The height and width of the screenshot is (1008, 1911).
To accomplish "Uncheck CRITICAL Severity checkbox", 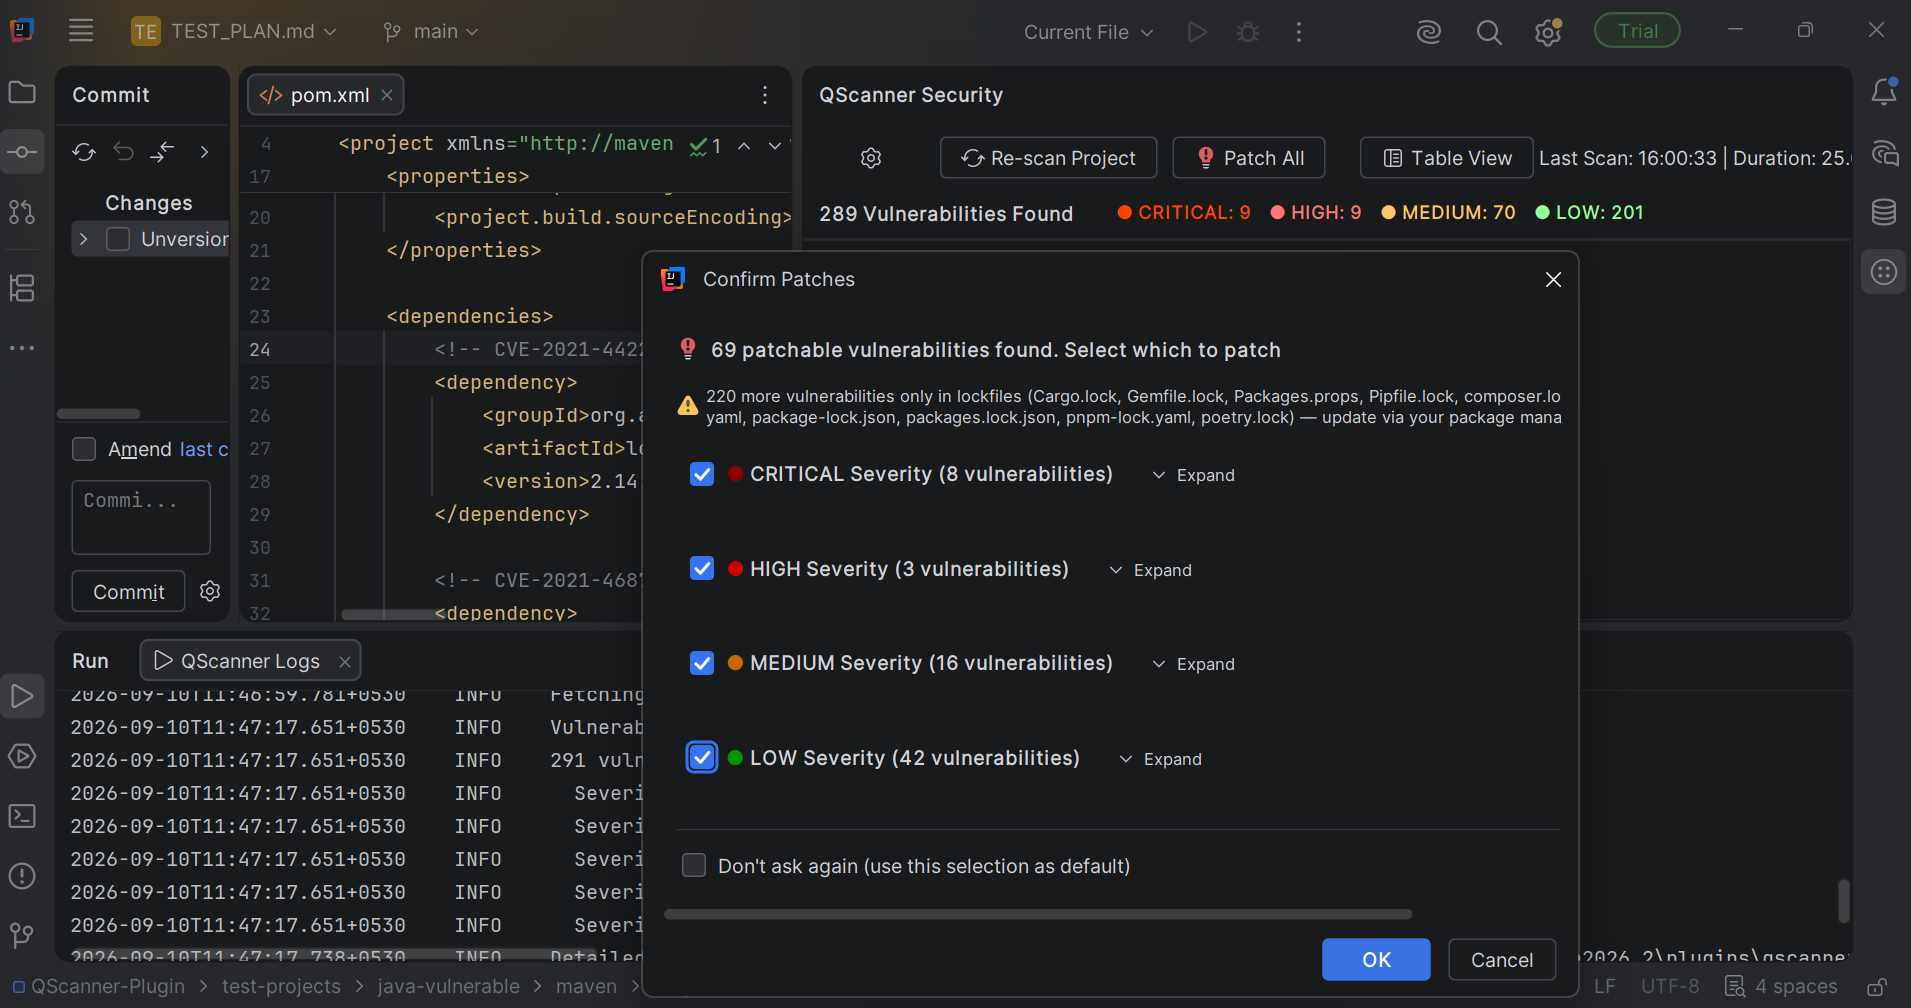I will click(x=702, y=474).
